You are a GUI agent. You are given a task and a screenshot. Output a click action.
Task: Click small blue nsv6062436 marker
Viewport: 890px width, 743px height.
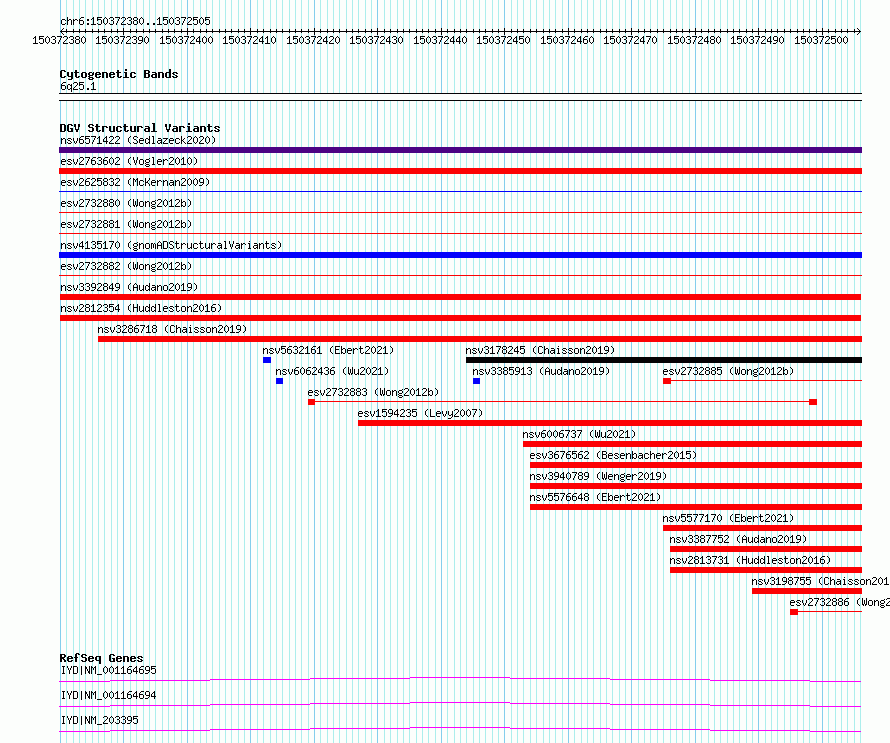coord(279,381)
